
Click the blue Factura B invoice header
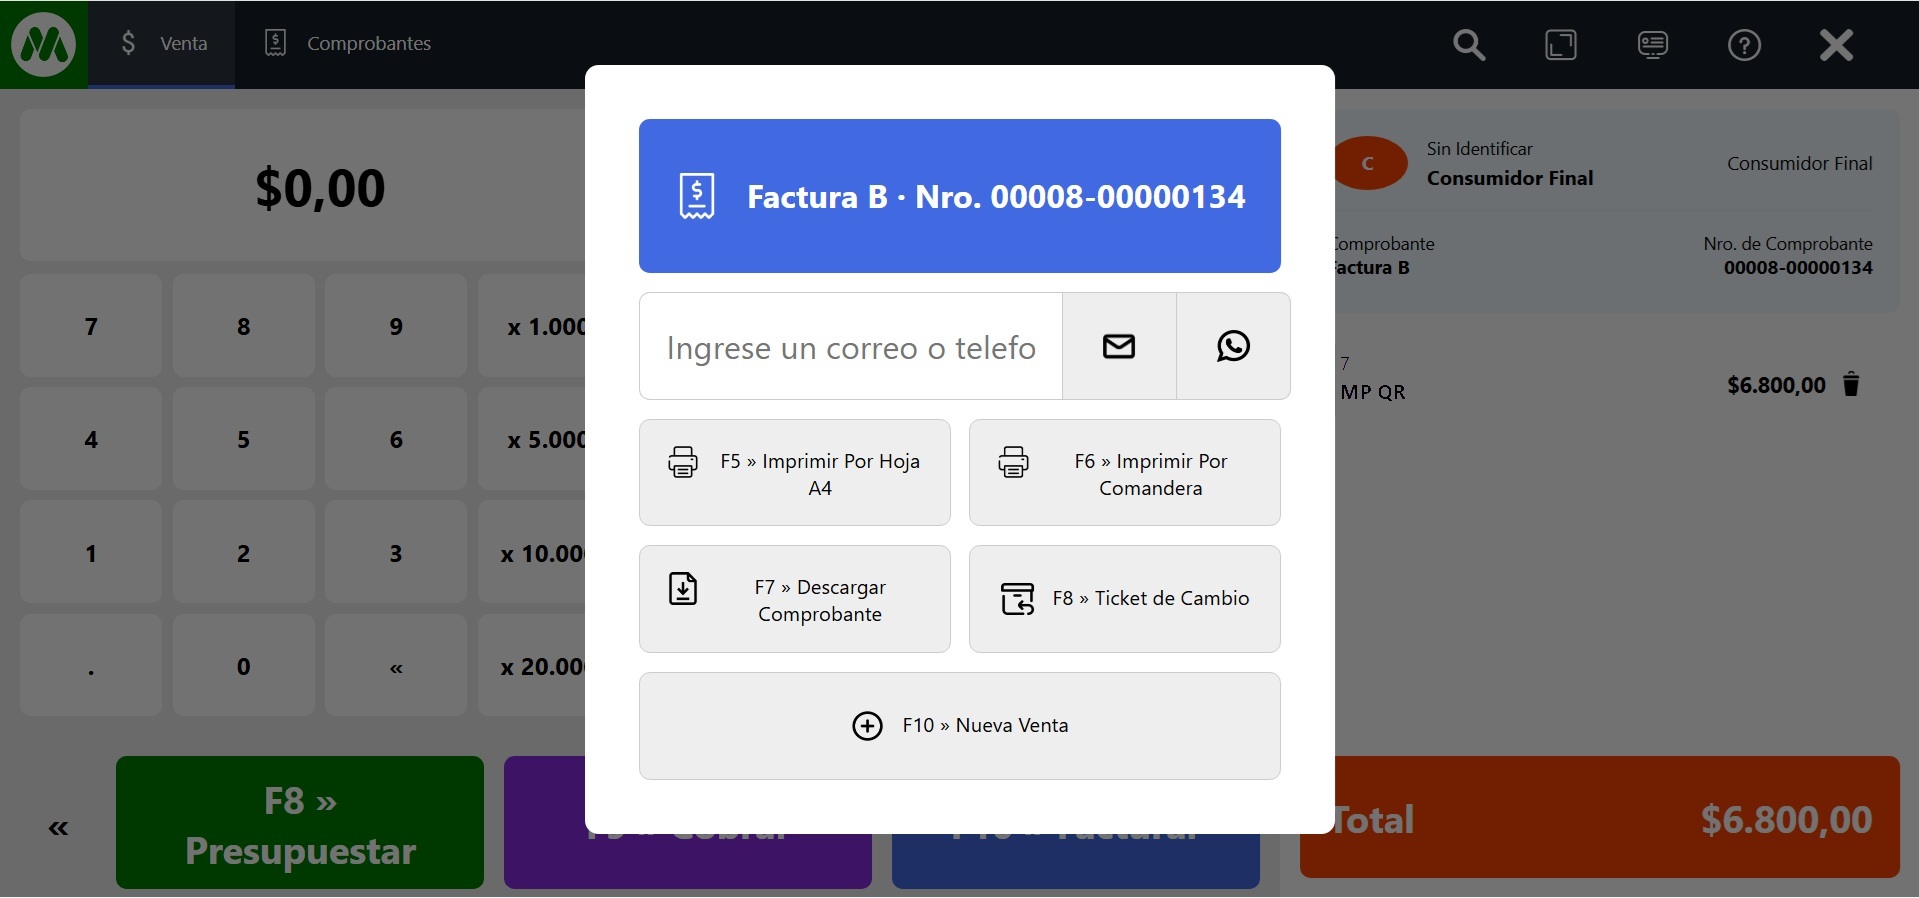[x=959, y=196]
